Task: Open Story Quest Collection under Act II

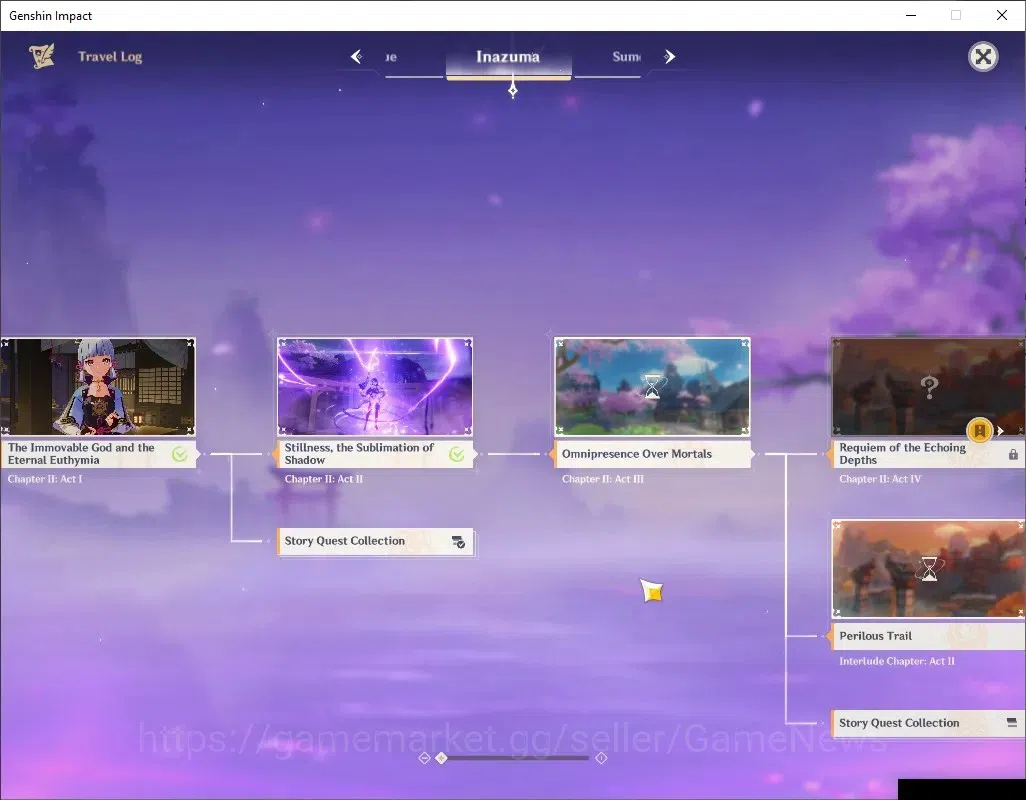Action: (375, 542)
